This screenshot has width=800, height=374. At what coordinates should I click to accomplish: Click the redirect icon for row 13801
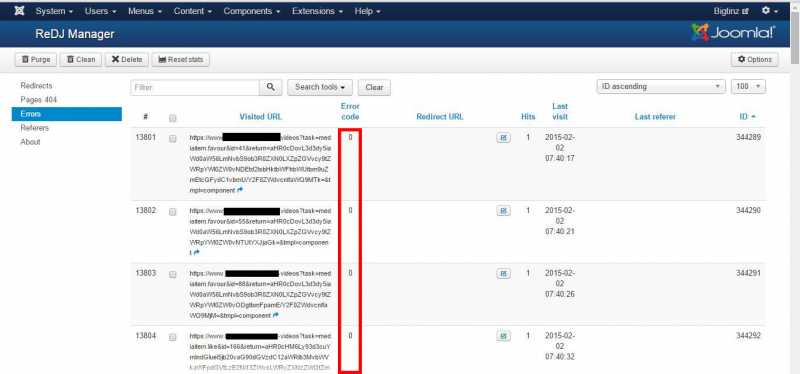pyautogui.click(x=503, y=138)
